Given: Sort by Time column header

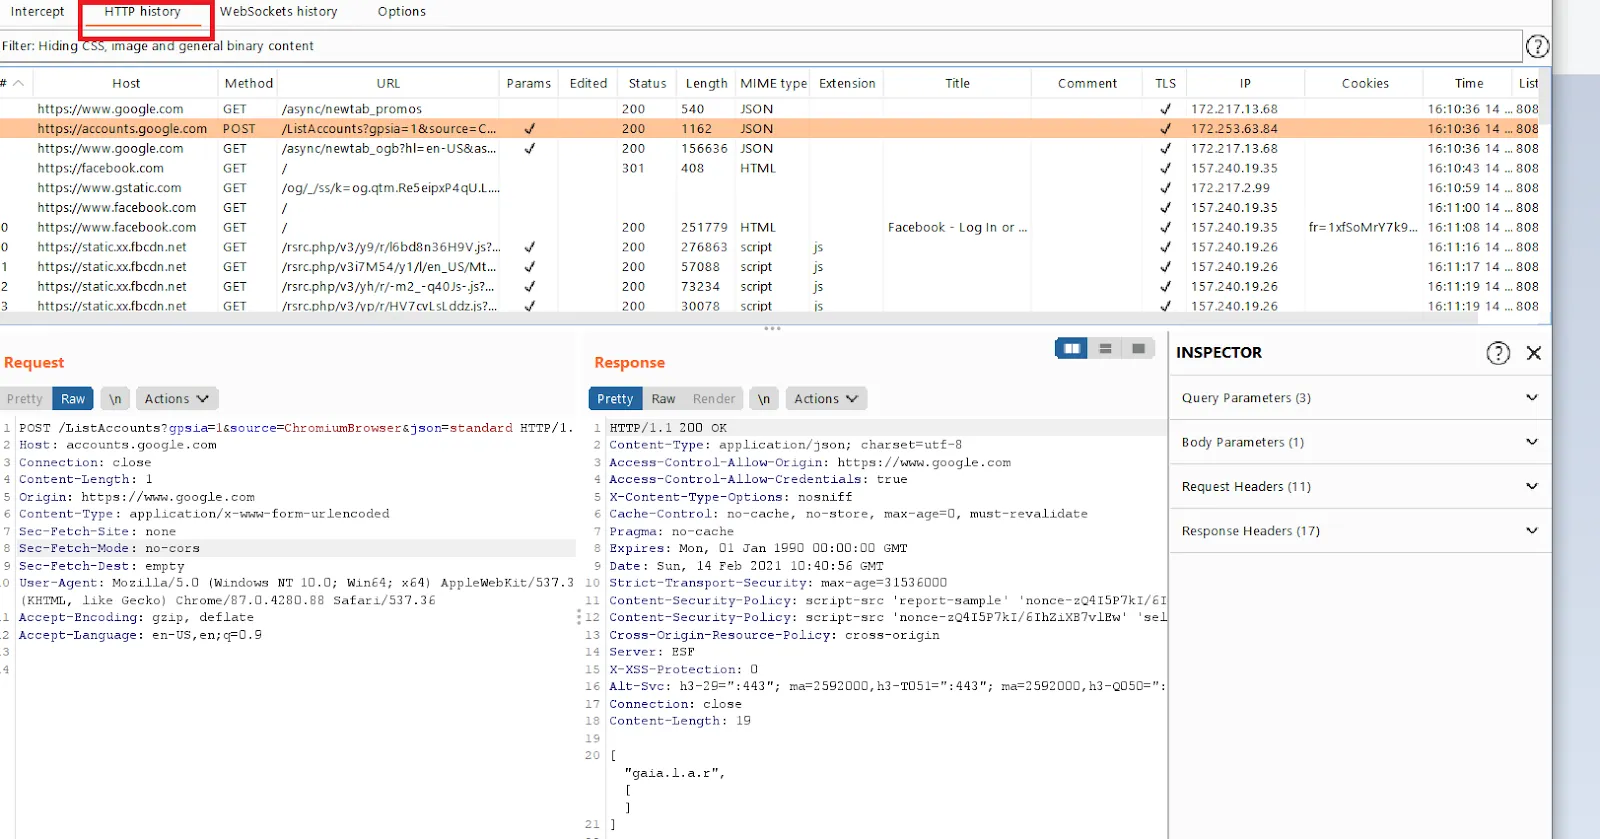Looking at the screenshot, I should click(1469, 83).
